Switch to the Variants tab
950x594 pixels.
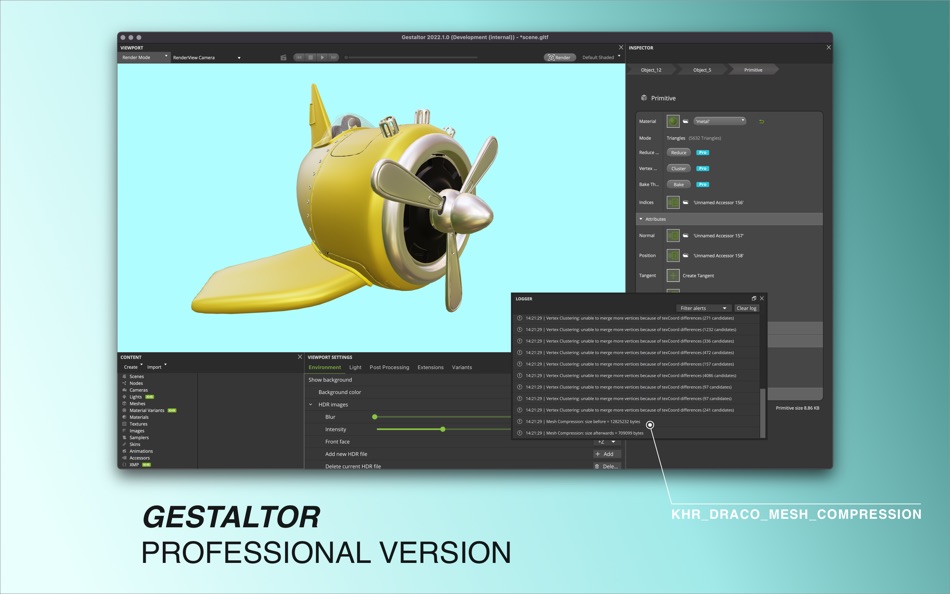(x=462, y=367)
